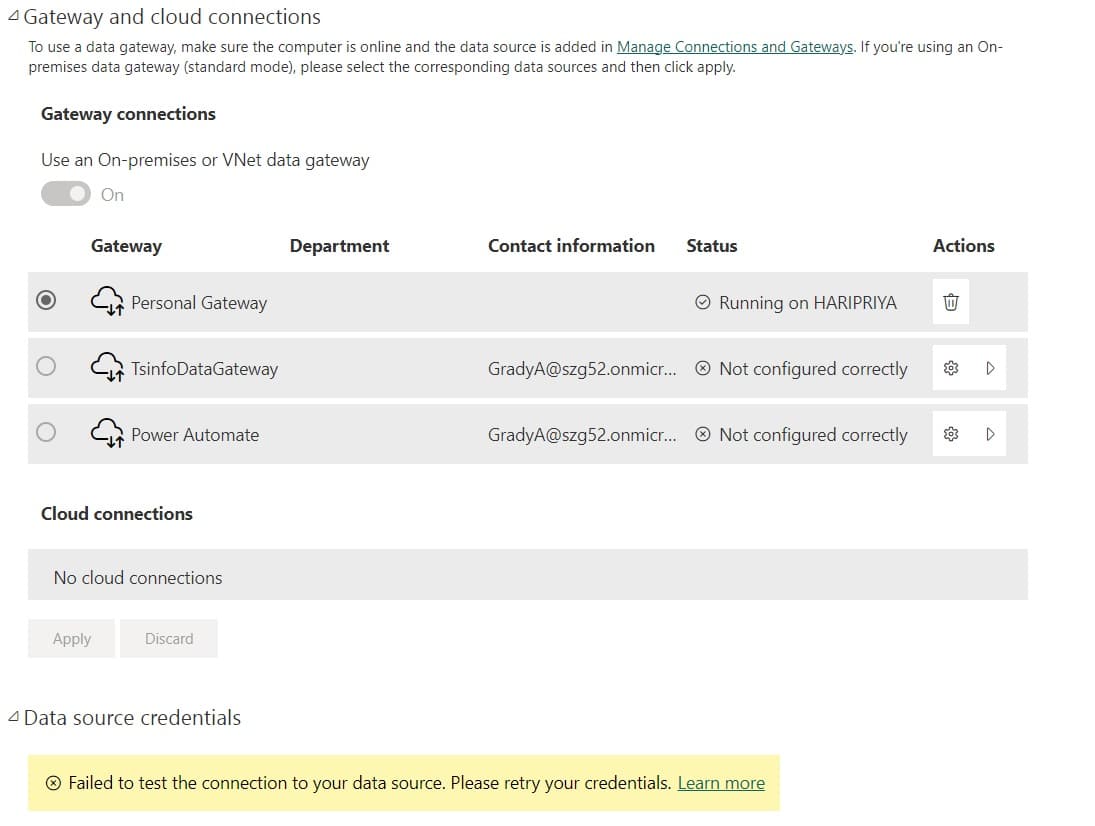This screenshot has width=1095, height=826.
Task: Click the Power Automate cloud icon
Action: pyautogui.click(x=107, y=434)
